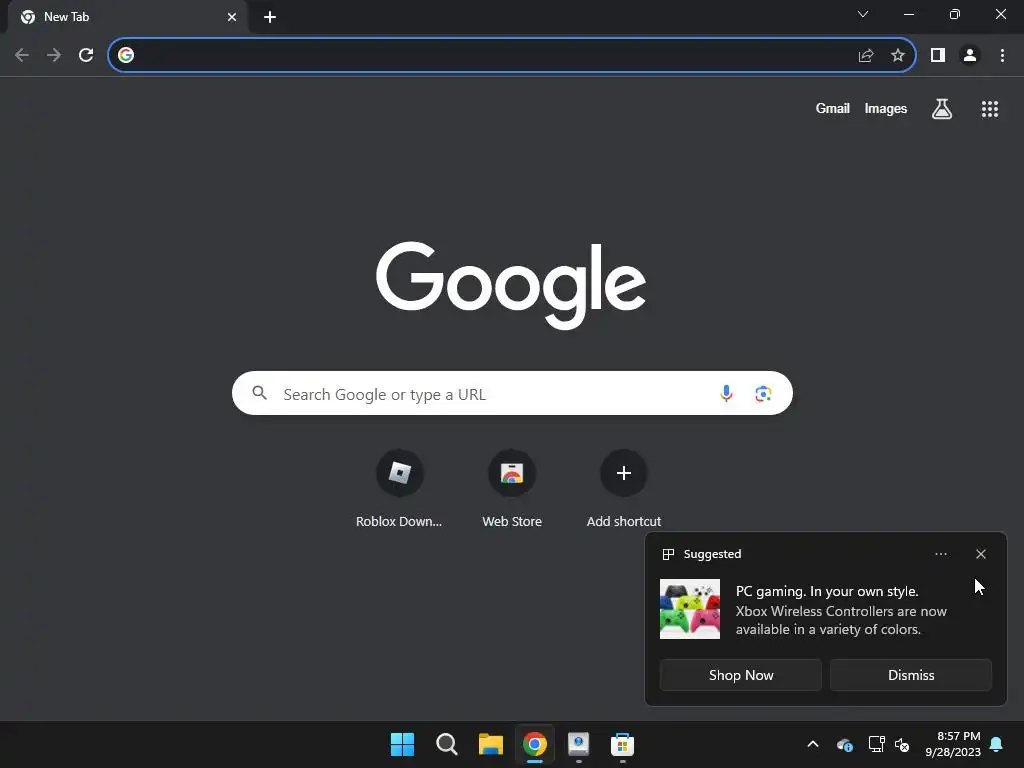Screen dimensions: 1024x768
Task: Open the Chrome side panel
Action: tap(938, 56)
